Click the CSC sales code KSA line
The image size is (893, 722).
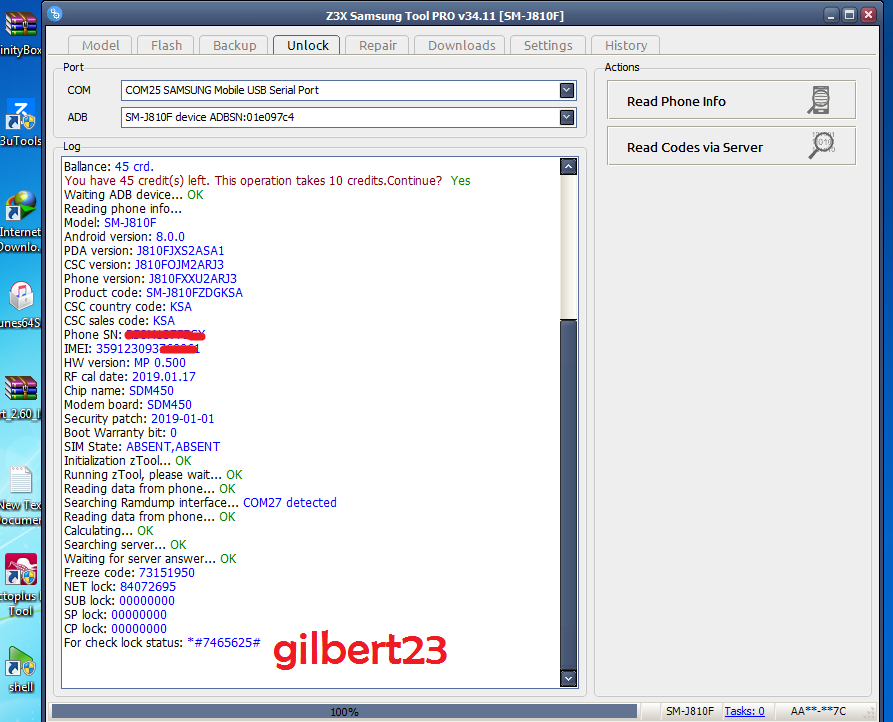120,321
